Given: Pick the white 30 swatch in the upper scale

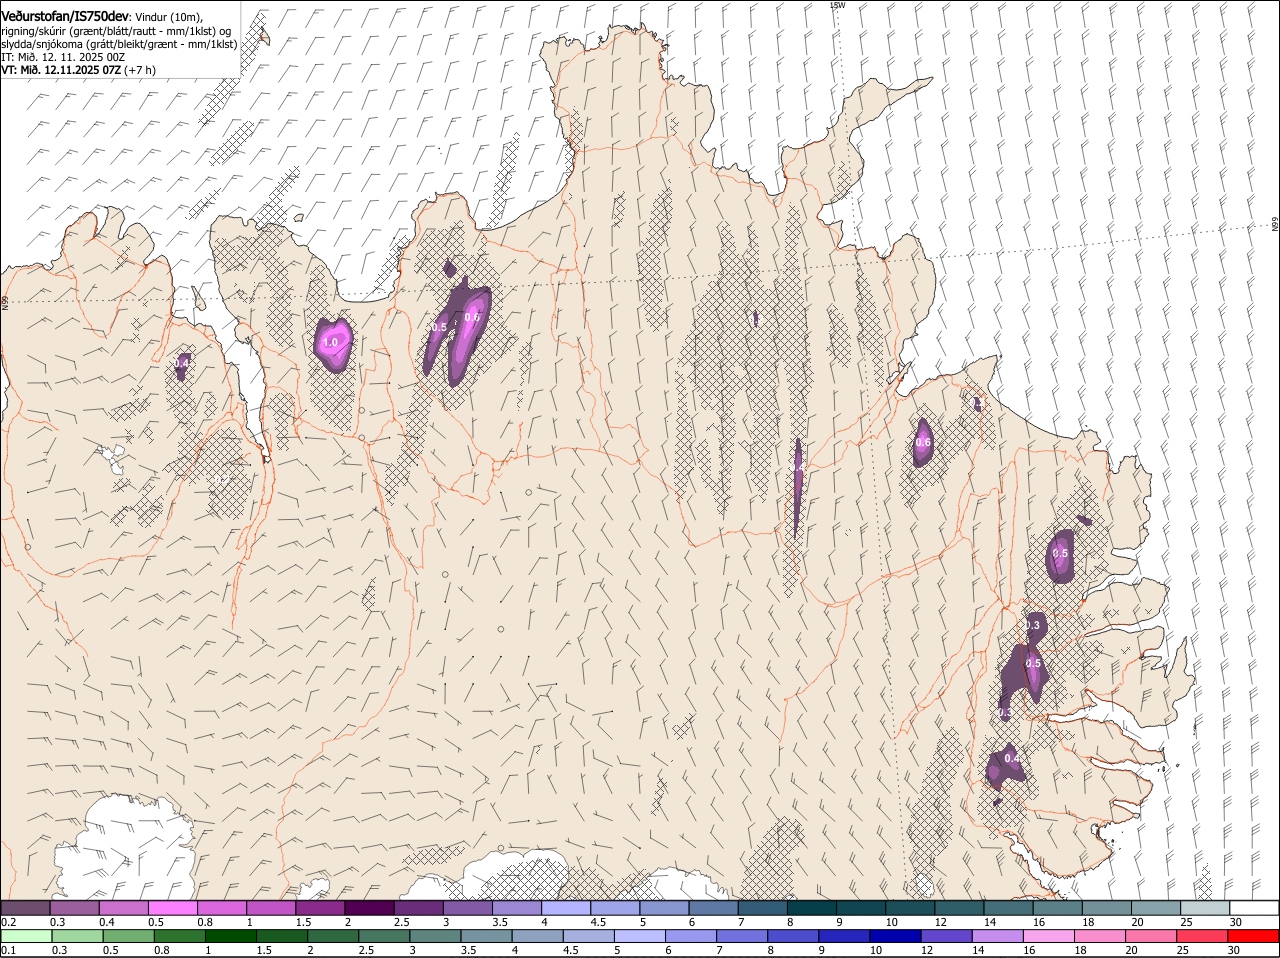Looking at the screenshot, I should [1255, 907].
